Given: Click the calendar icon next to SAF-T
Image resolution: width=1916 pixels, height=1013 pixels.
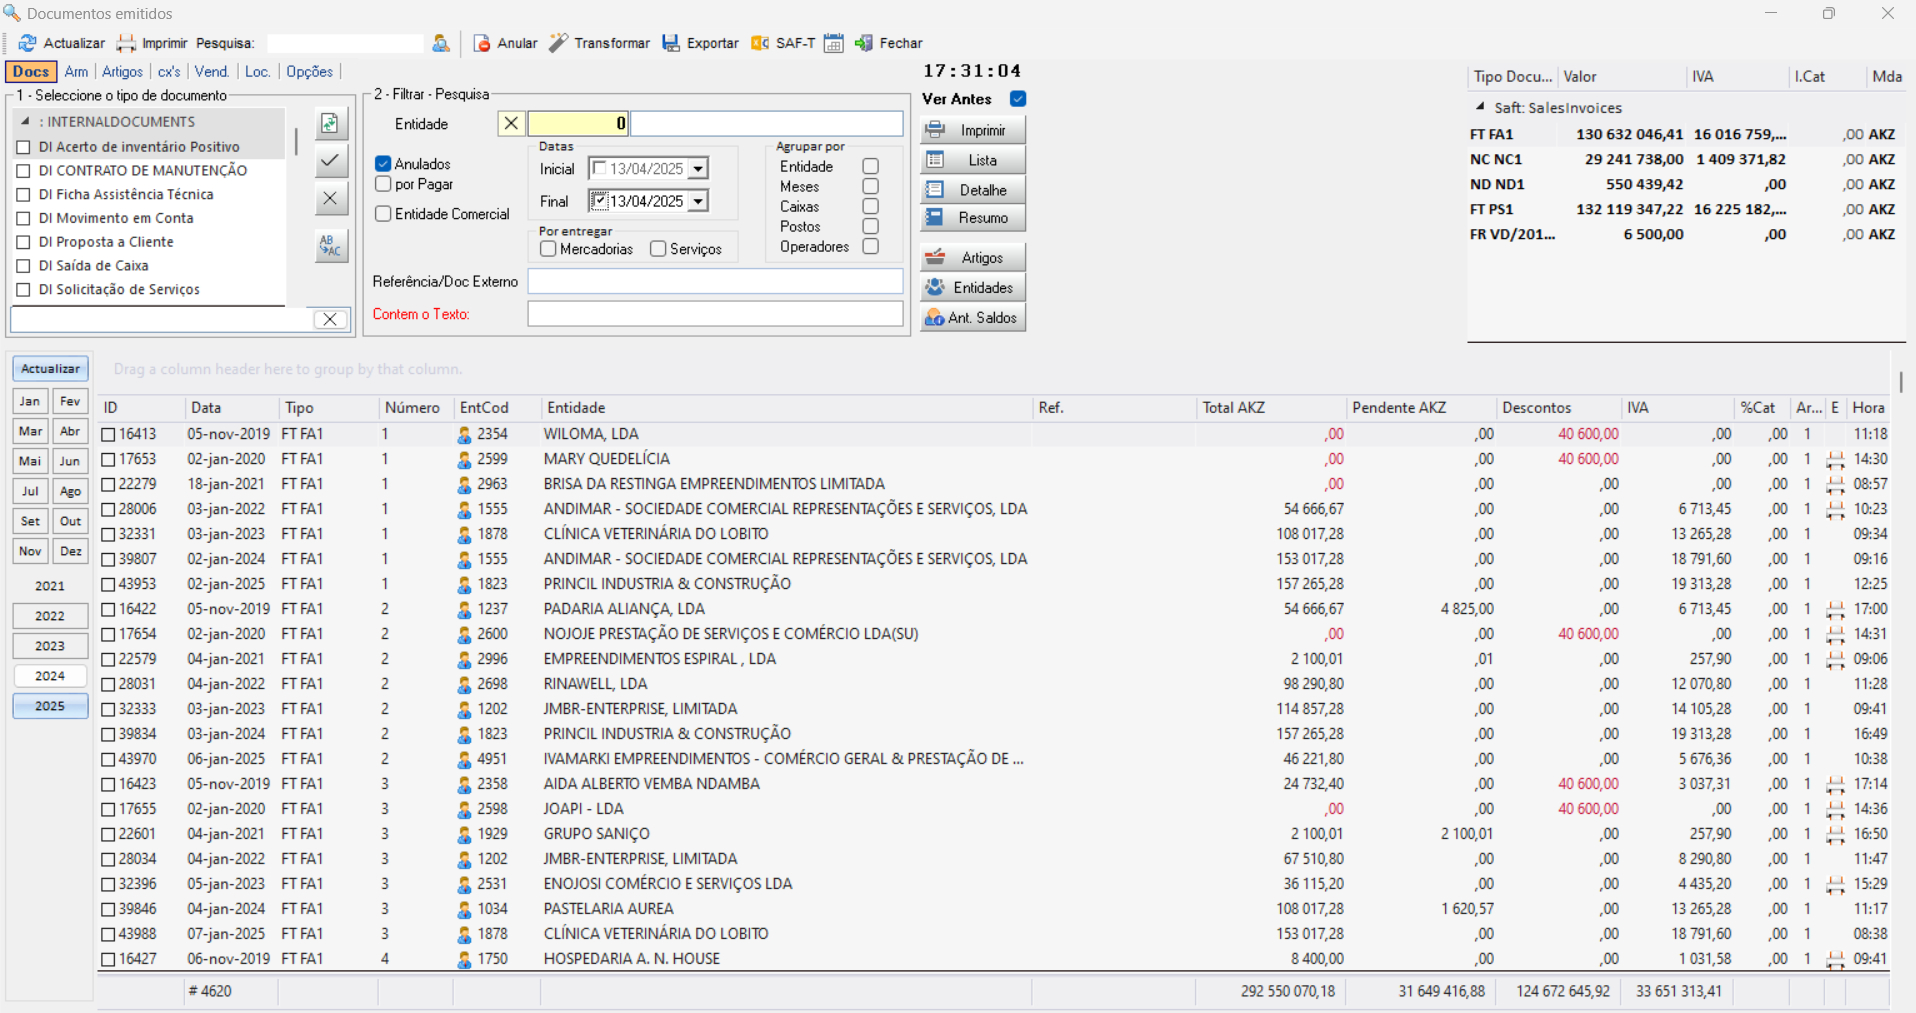Looking at the screenshot, I should [834, 43].
